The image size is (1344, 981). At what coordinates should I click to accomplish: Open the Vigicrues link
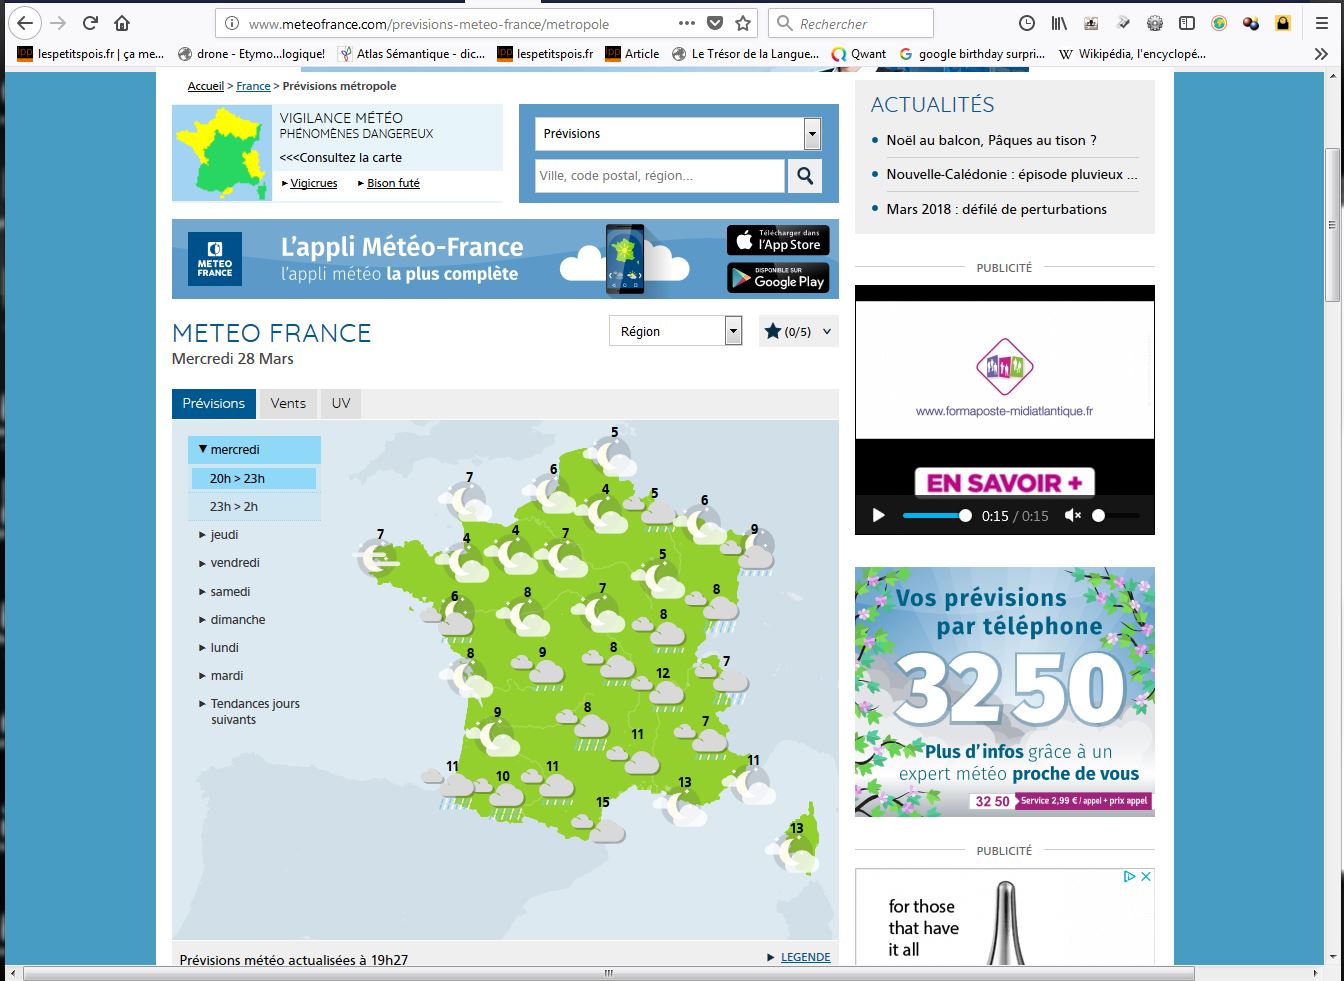(313, 183)
